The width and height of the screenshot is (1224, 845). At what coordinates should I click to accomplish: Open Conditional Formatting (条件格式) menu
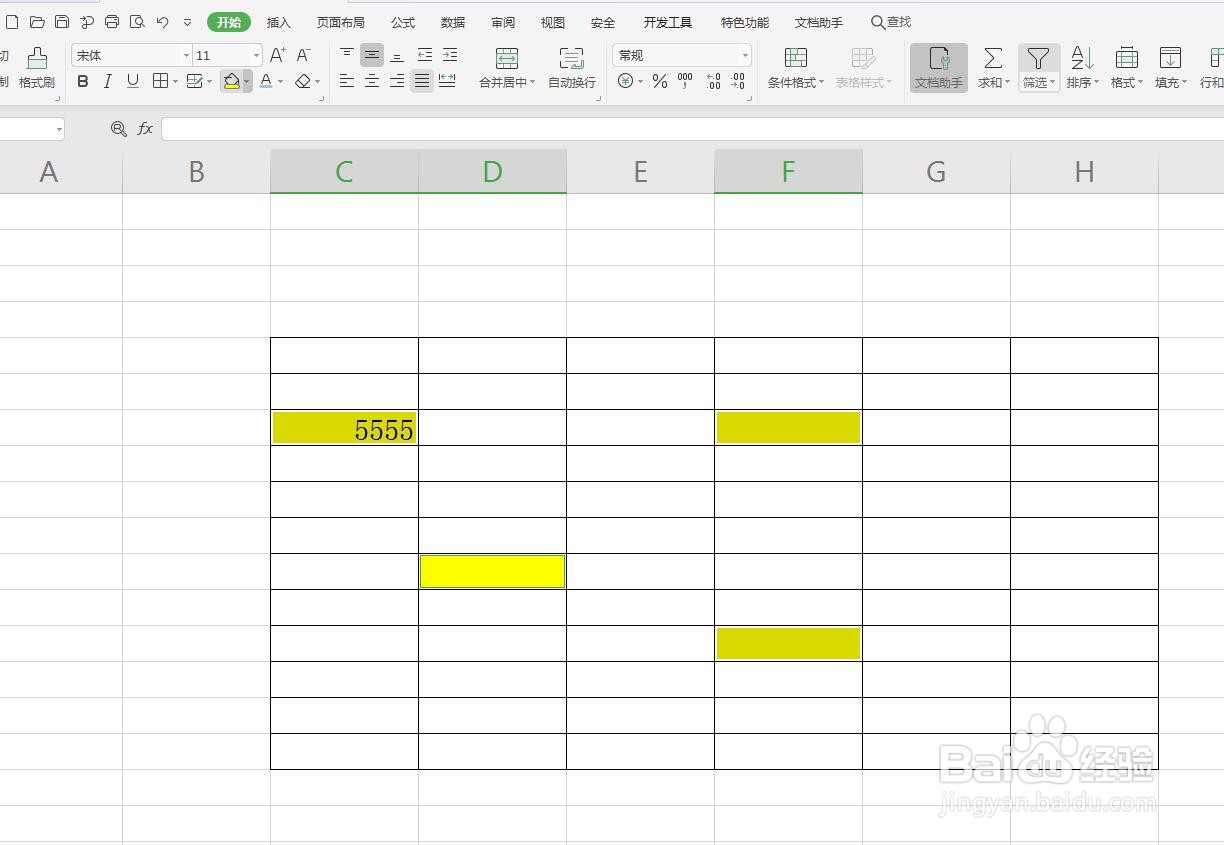[796, 67]
